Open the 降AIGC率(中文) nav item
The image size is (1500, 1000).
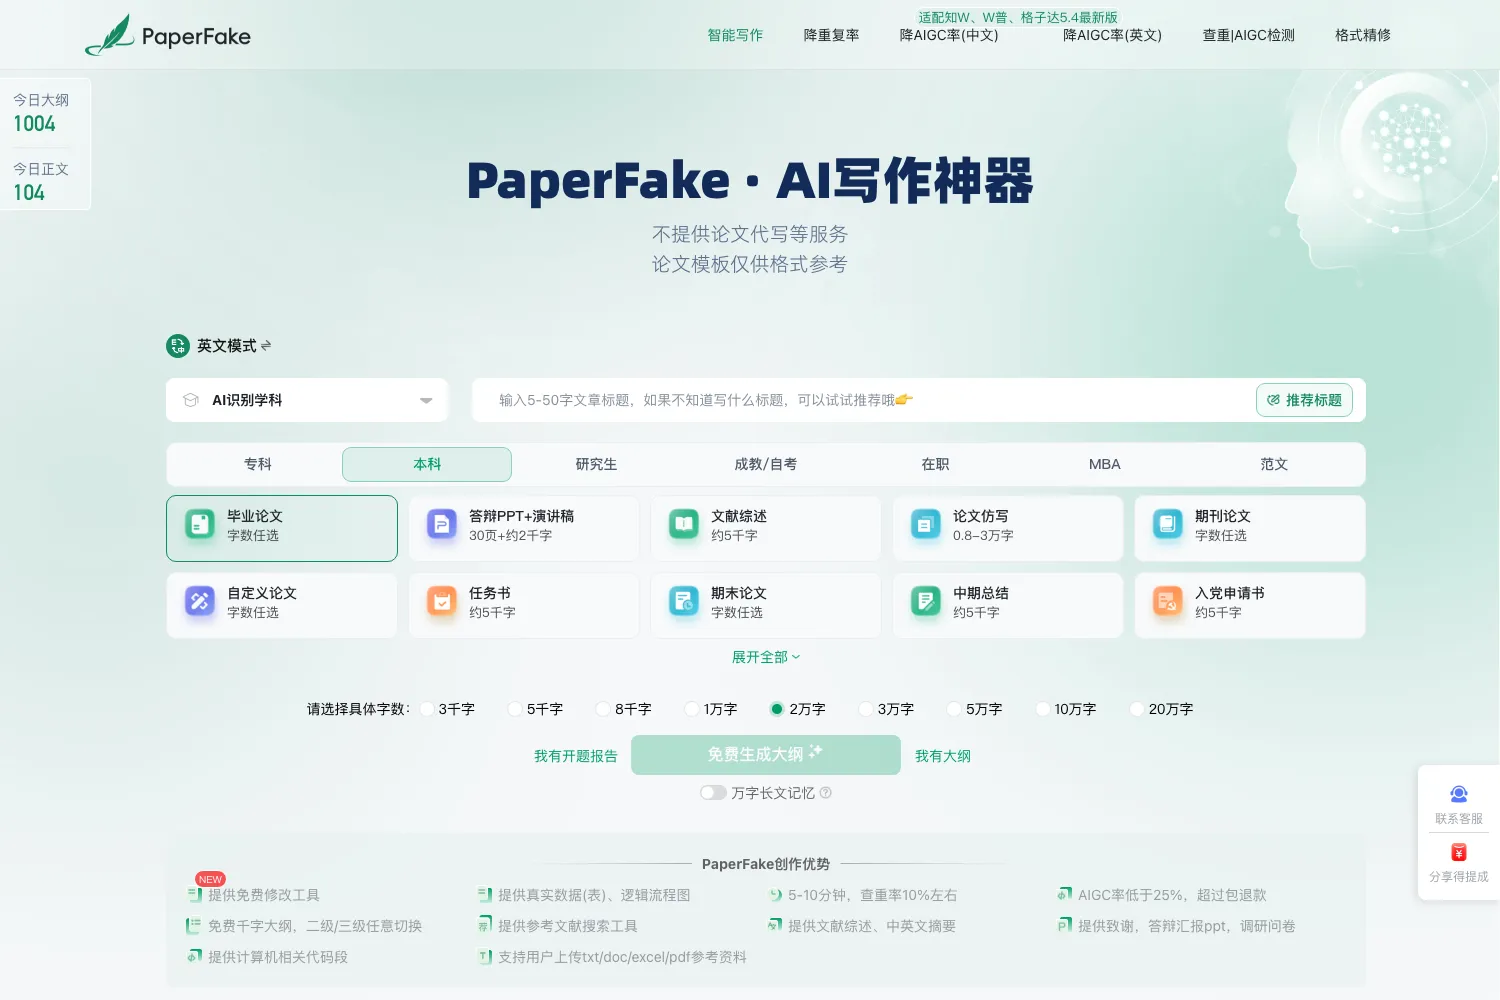click(949, 35)
